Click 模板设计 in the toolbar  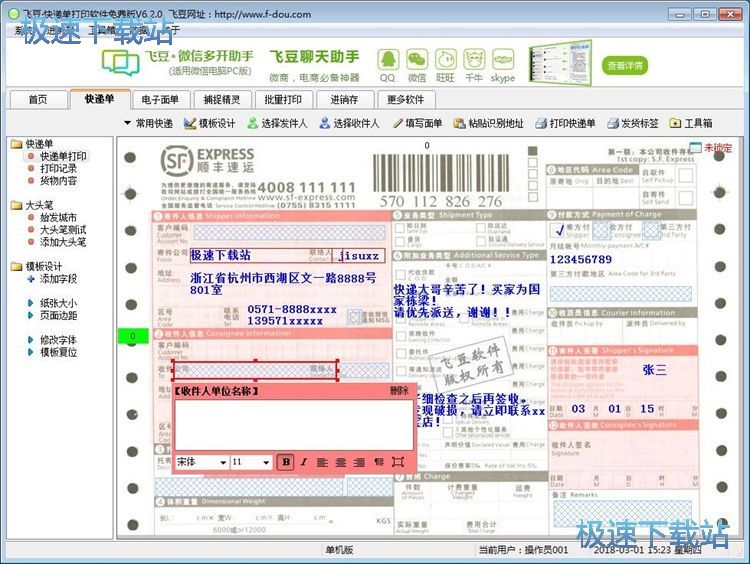(210, 123)
